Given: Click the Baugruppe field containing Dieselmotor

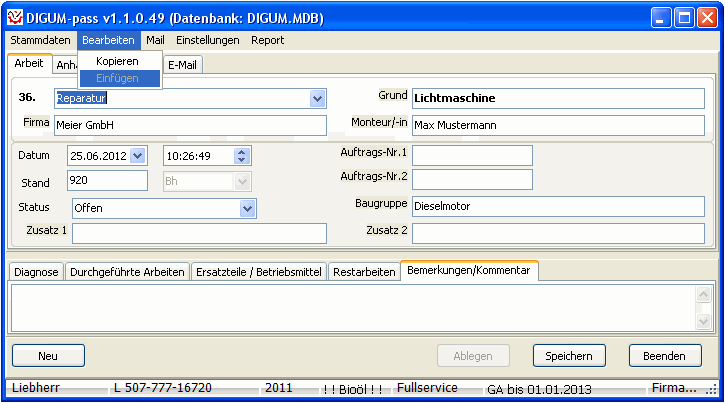Looking at the screenshot, I should pyautogui.click(x=565, y=207).
